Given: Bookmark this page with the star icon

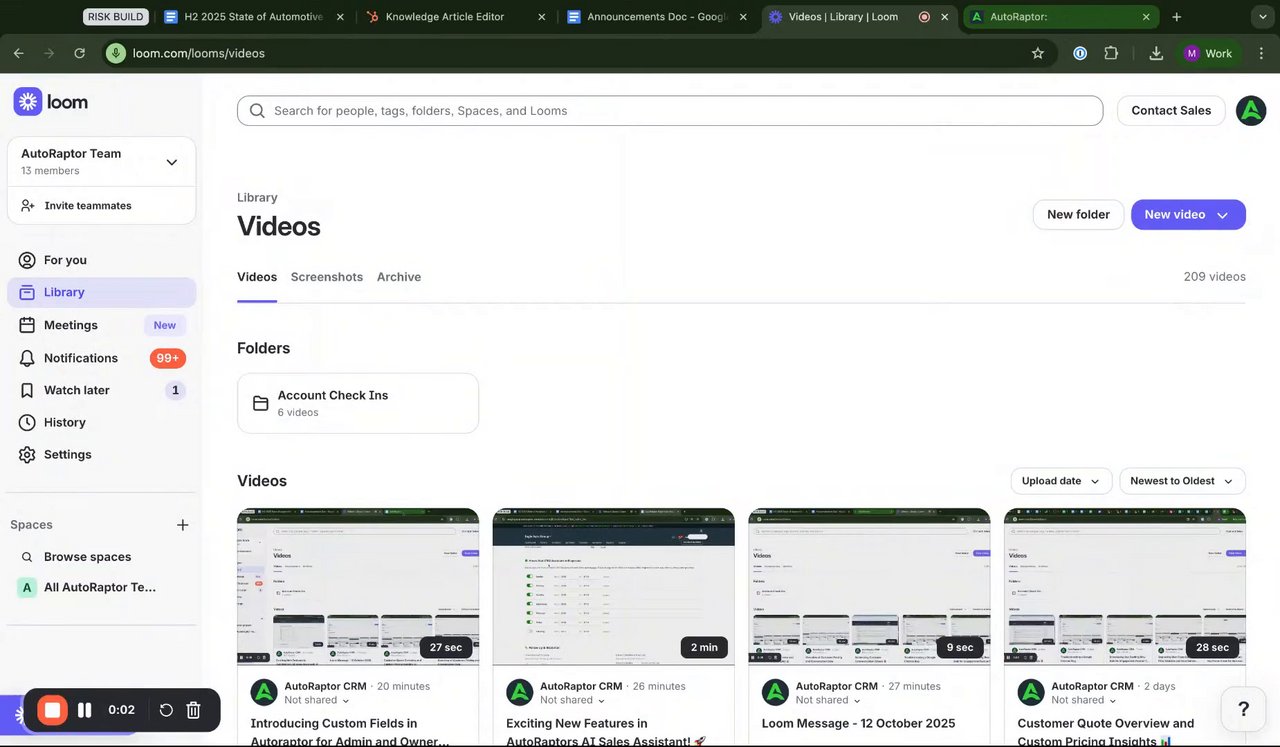Looking at the screenshot, I should (1038, 53).
